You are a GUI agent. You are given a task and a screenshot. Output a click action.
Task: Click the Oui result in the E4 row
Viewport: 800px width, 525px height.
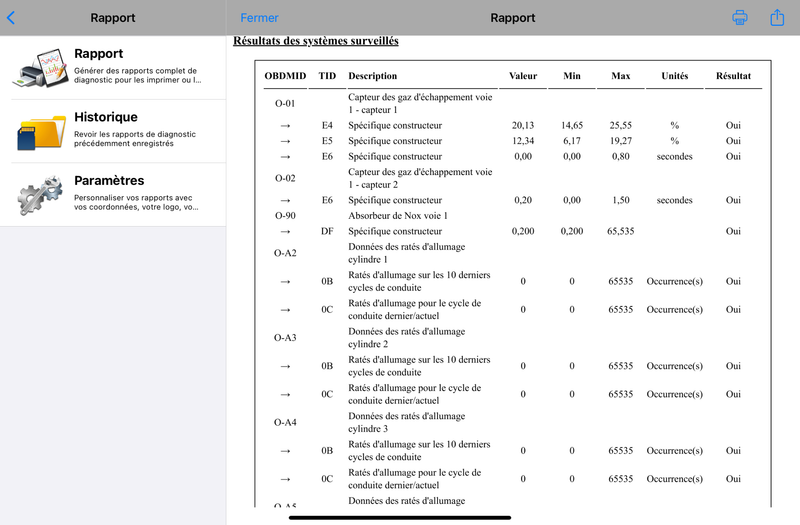point(733,126)
